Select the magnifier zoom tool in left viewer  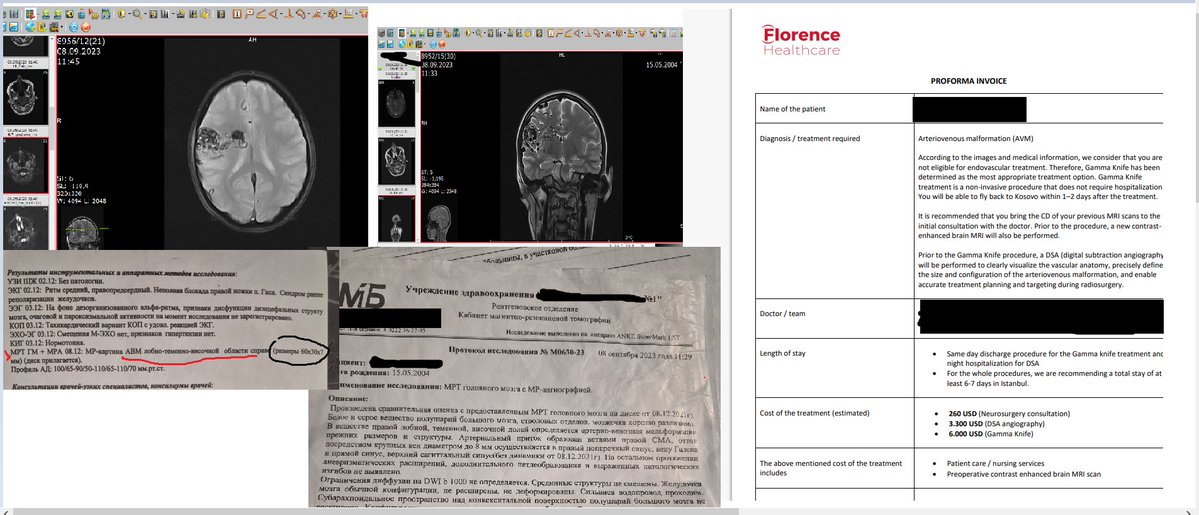137,15
